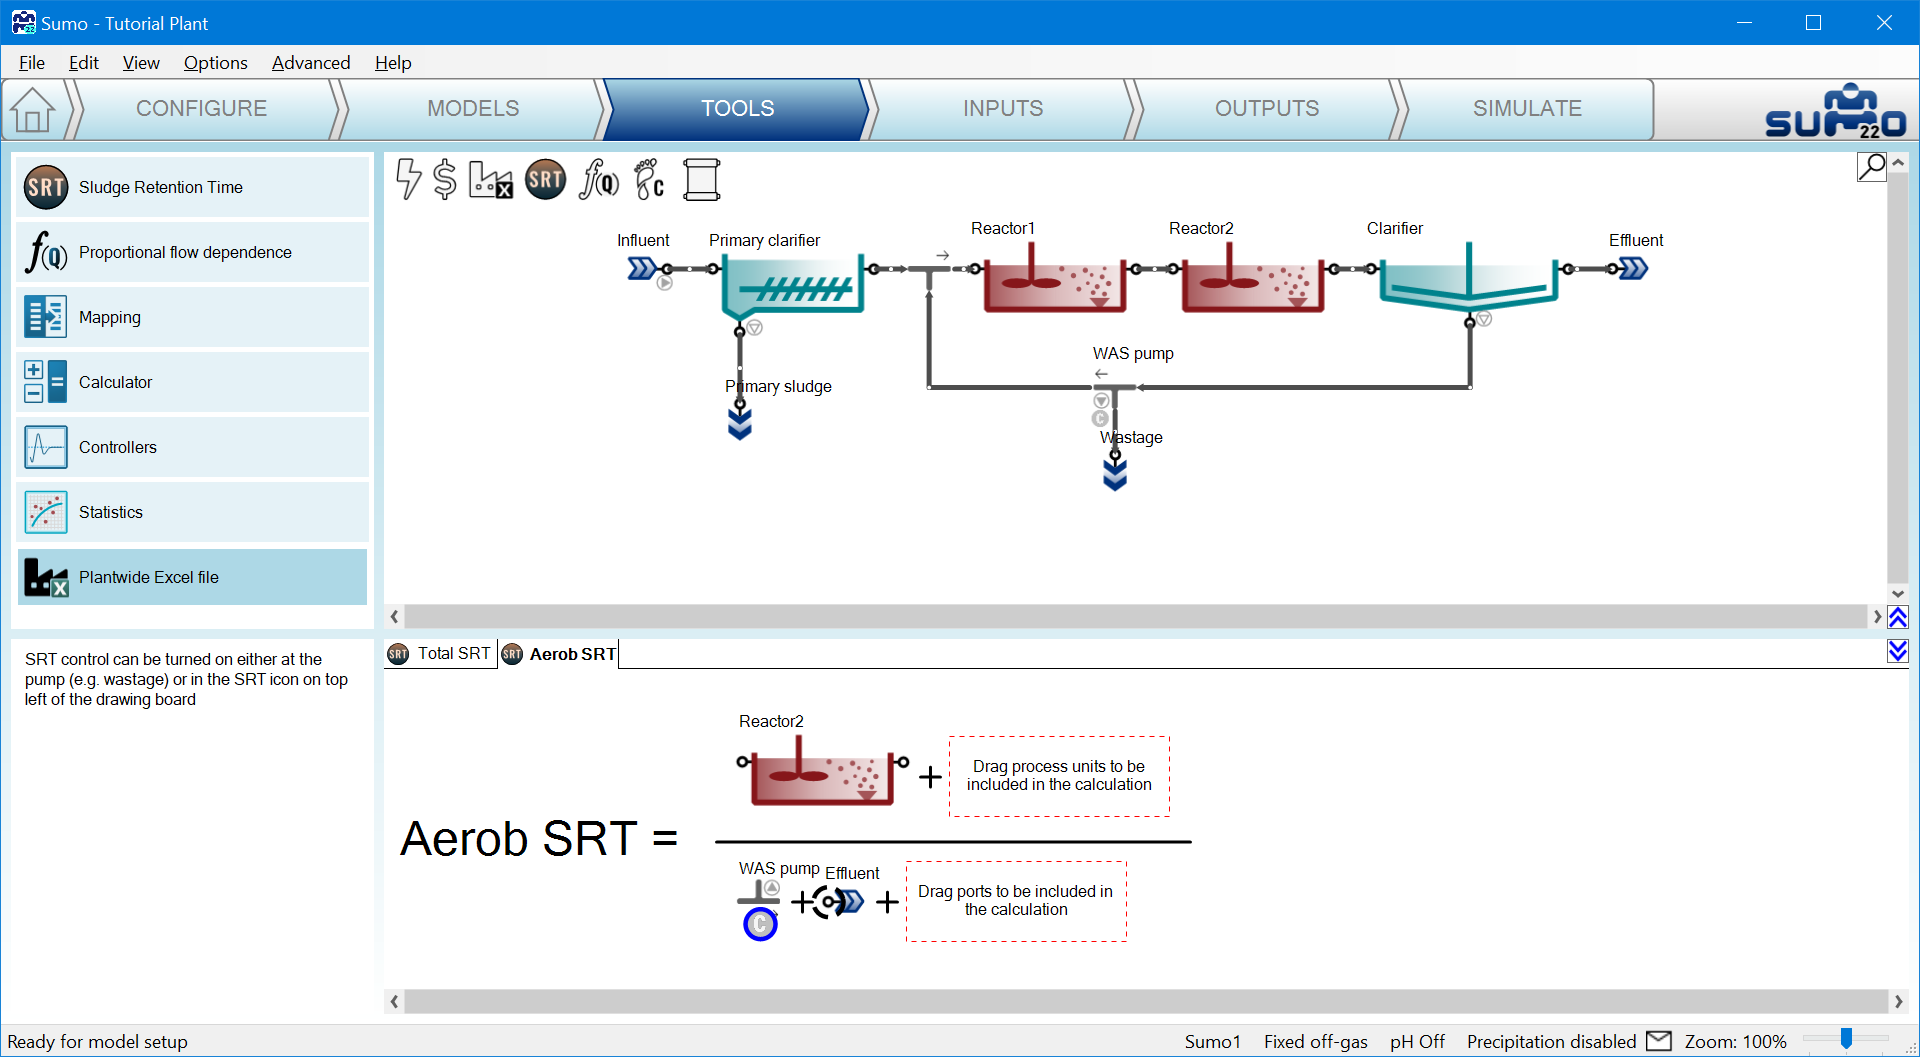Collapse the panel with the double up chevron
Viewport: 1920px width, 1057px height.
coord(1898,618)
